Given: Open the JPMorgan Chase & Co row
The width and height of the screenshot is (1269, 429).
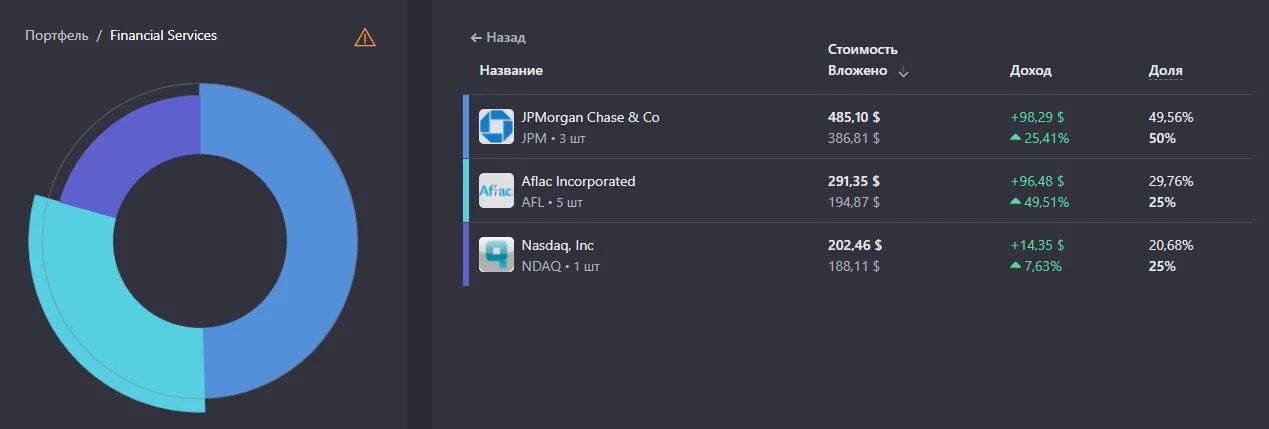Looking at the screenshot, I should (x=858, y=127).
